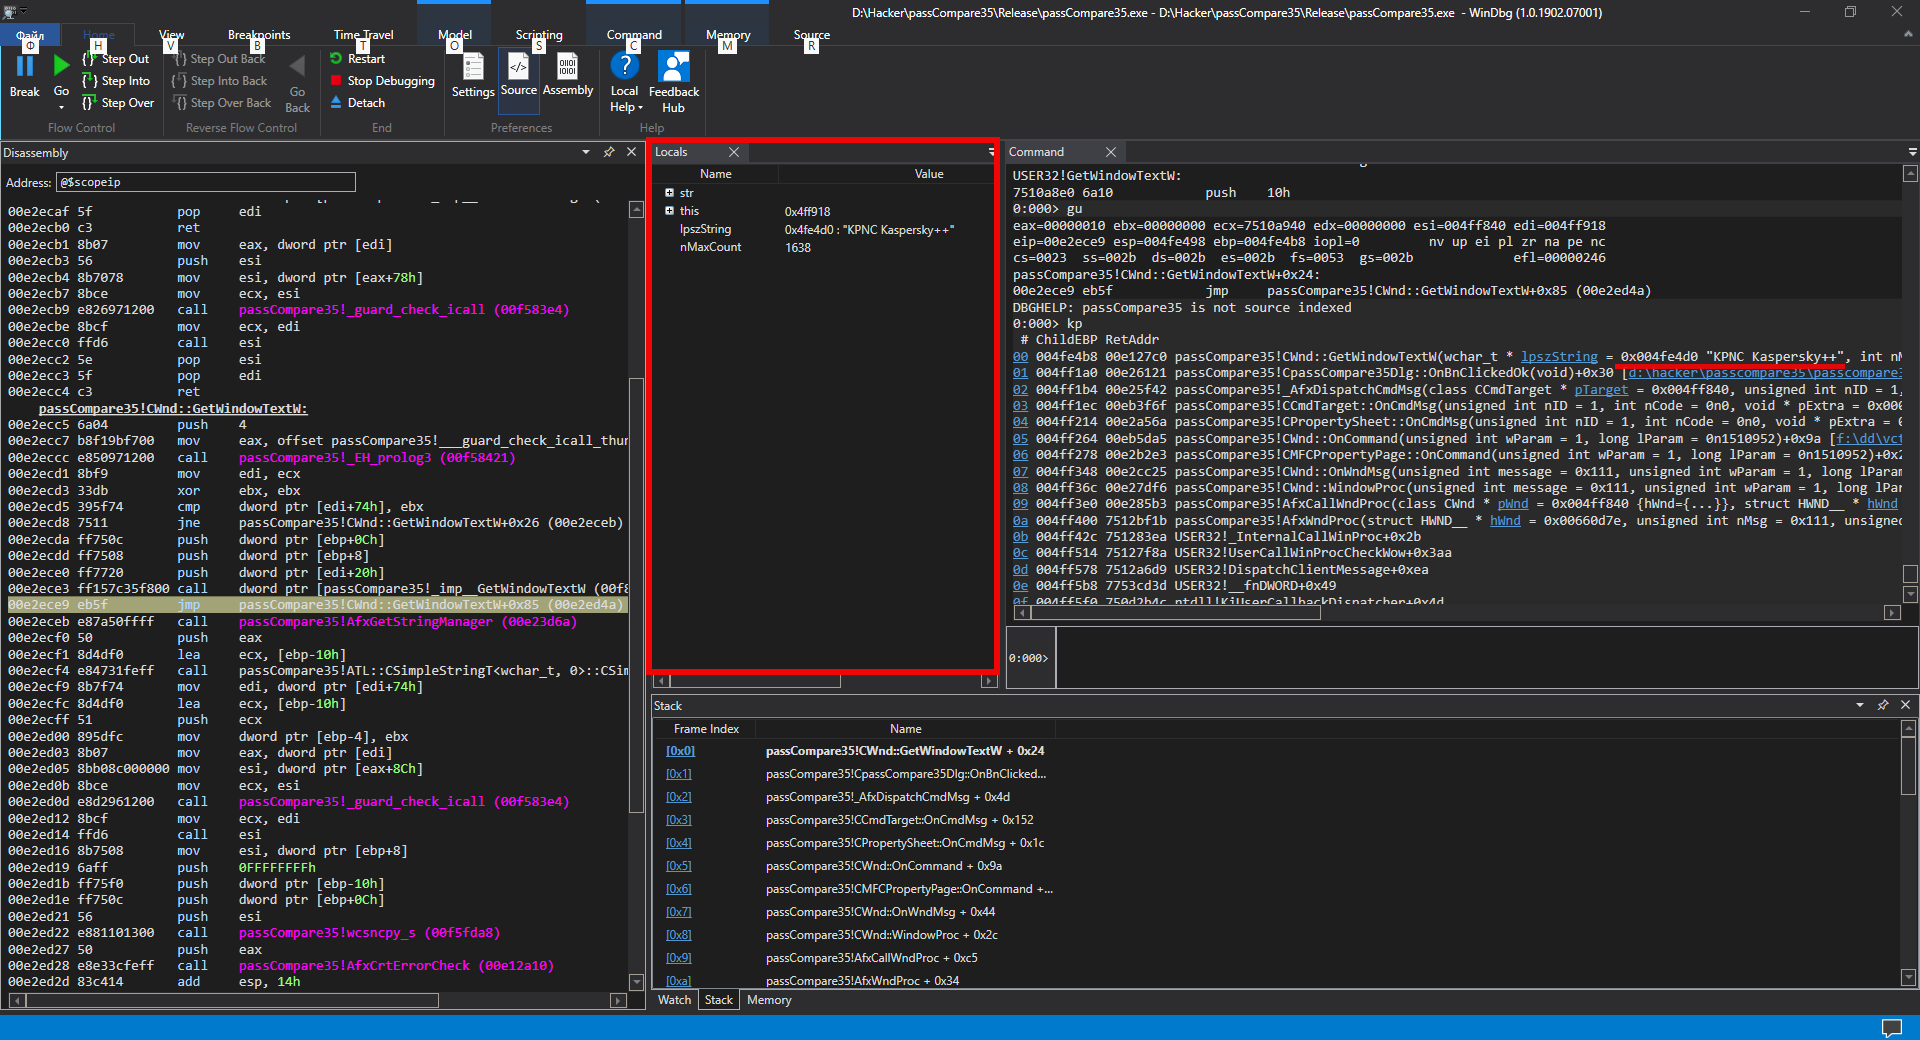Click the Break pause icon
Image resolution: width=1920 pixels, height=1040 pixels.
[x=25, y=67]
